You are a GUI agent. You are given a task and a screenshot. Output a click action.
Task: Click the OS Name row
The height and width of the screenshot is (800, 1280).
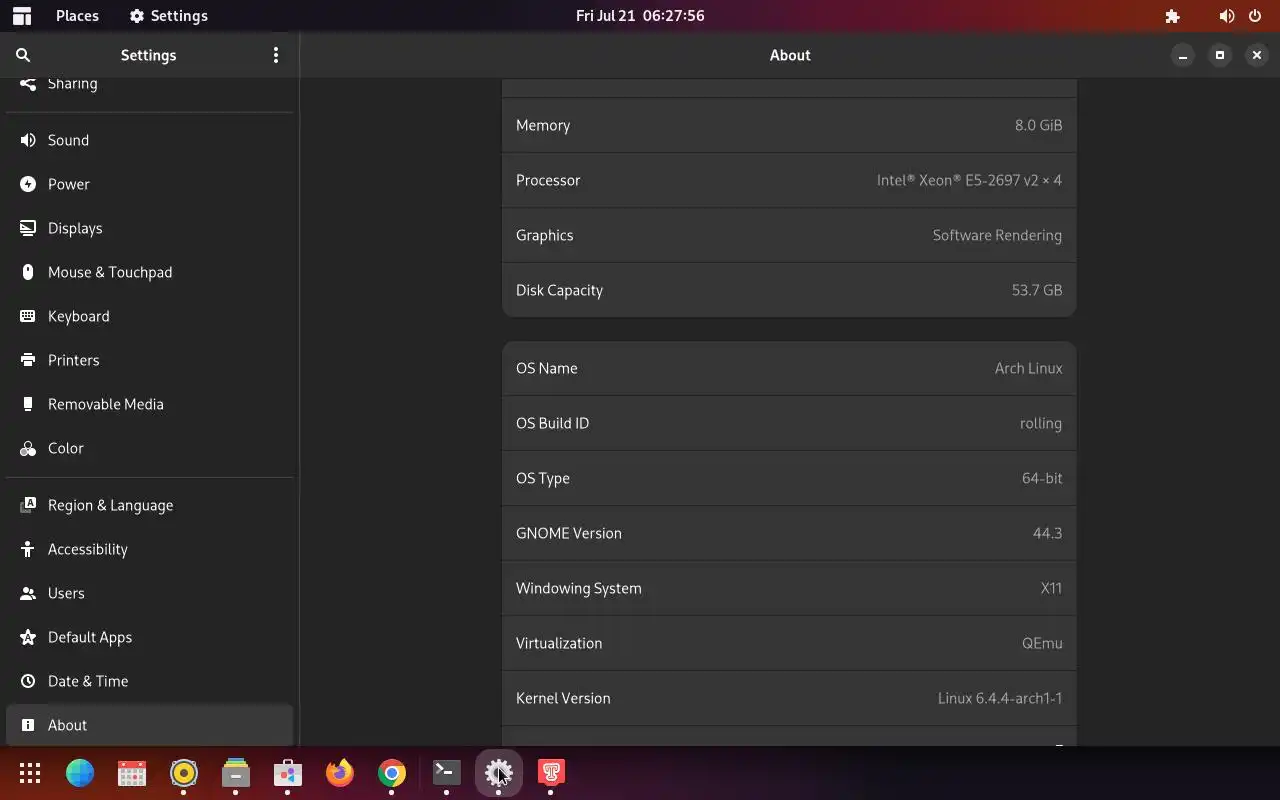(789, 368)
